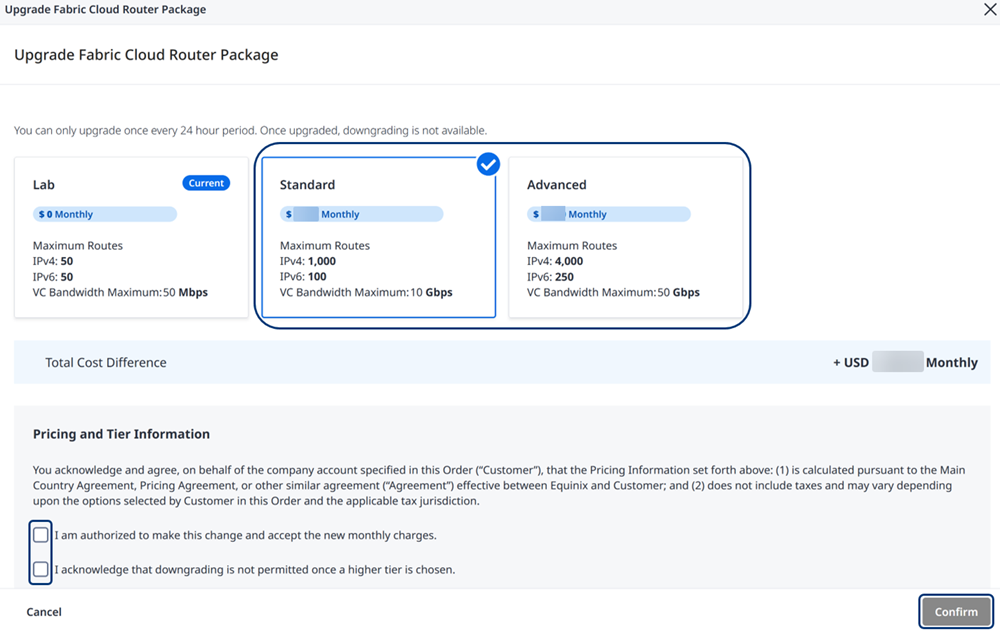This screenshot has width=1000, height=632.
Task: Click the Current badge on the Lab card
Action: tap(206, 183)
